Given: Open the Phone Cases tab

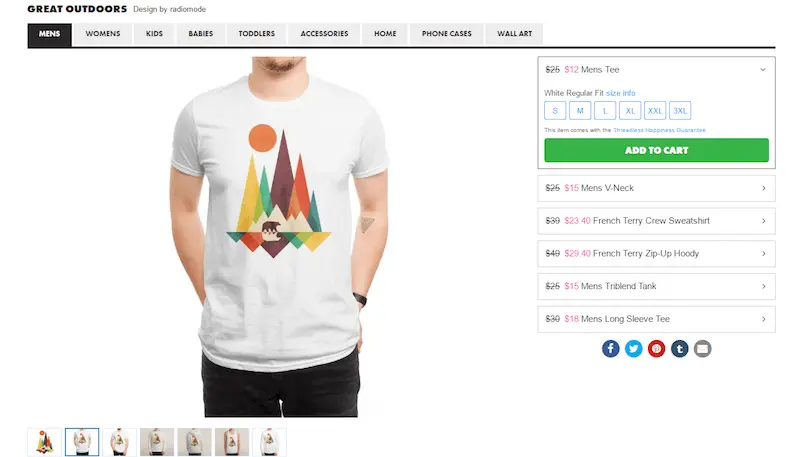Looking at the screenshot, I should [x=446, y=34].
